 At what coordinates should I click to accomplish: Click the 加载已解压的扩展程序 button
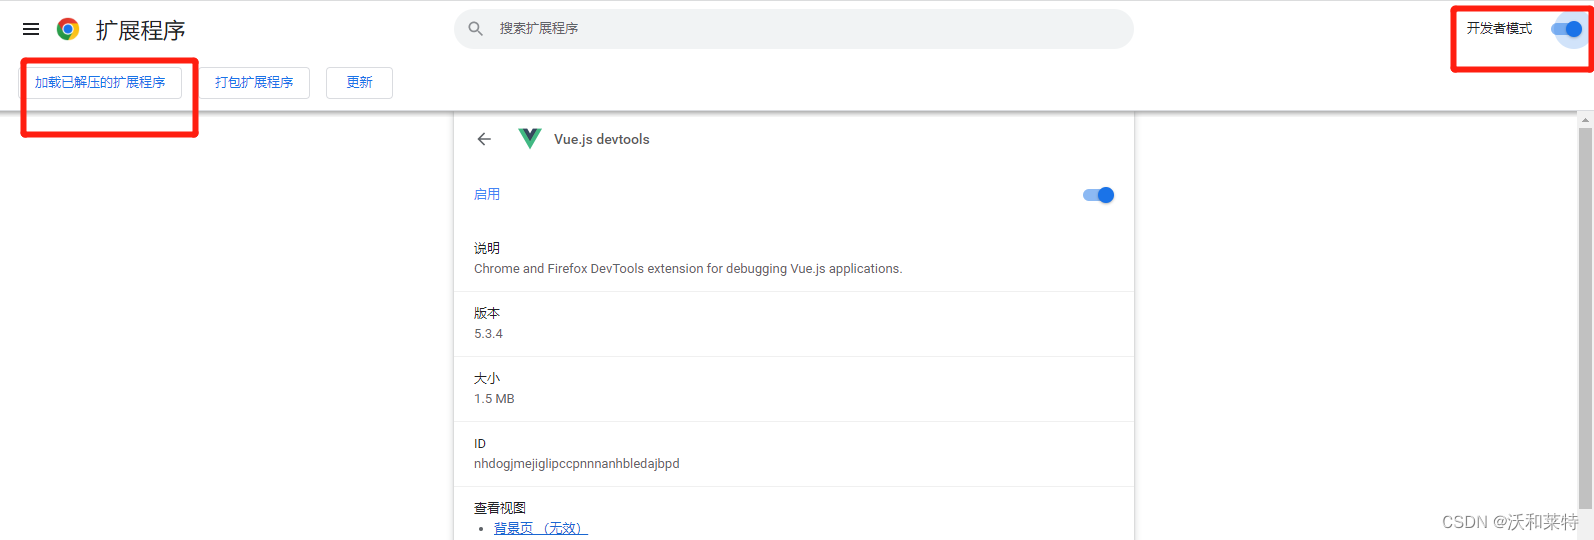coord(100,82)
